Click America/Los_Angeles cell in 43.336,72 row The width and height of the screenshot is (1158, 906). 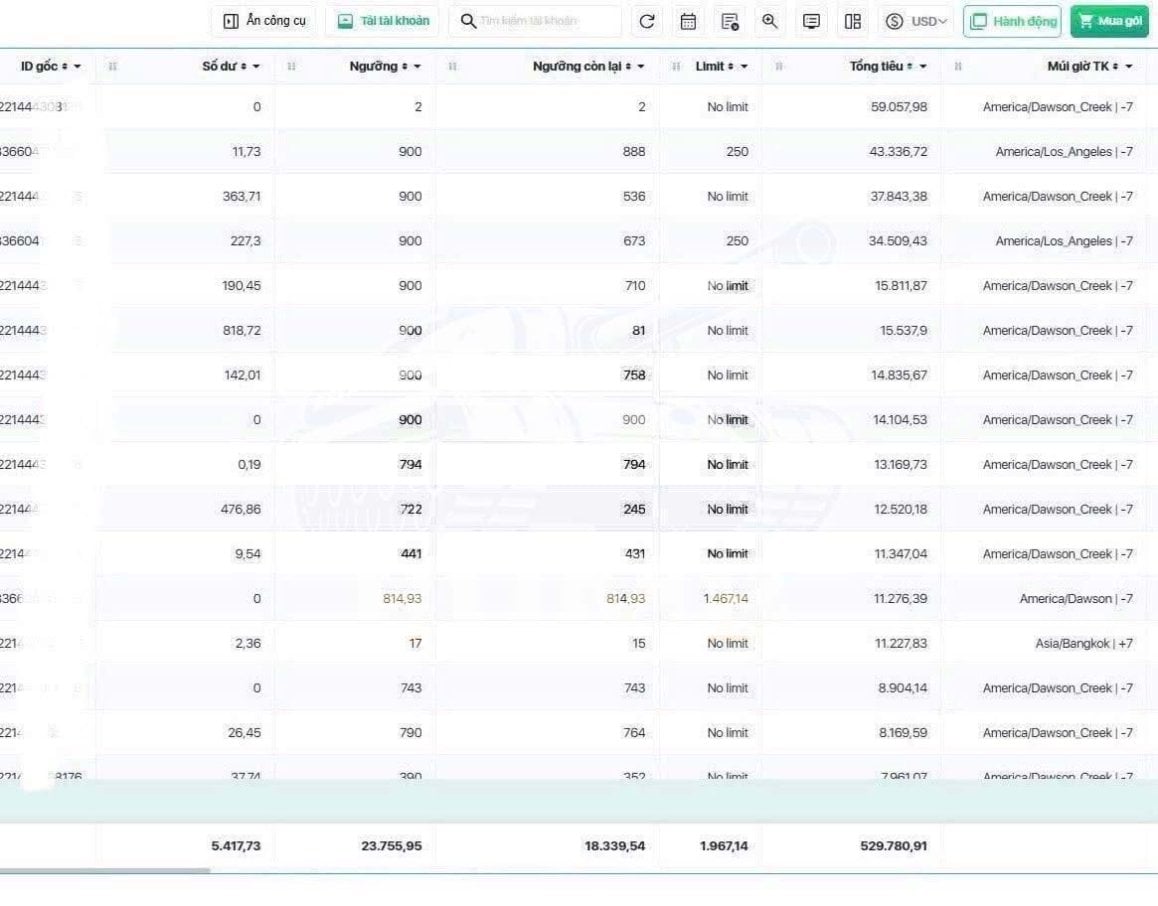1064,151
